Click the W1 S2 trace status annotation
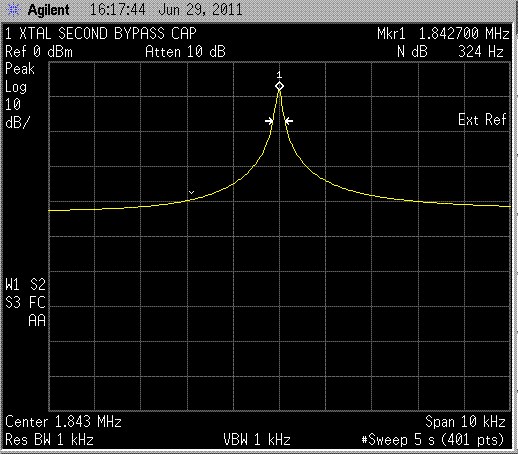Viewport: 518px width, 454px height. tap(25, 285)
